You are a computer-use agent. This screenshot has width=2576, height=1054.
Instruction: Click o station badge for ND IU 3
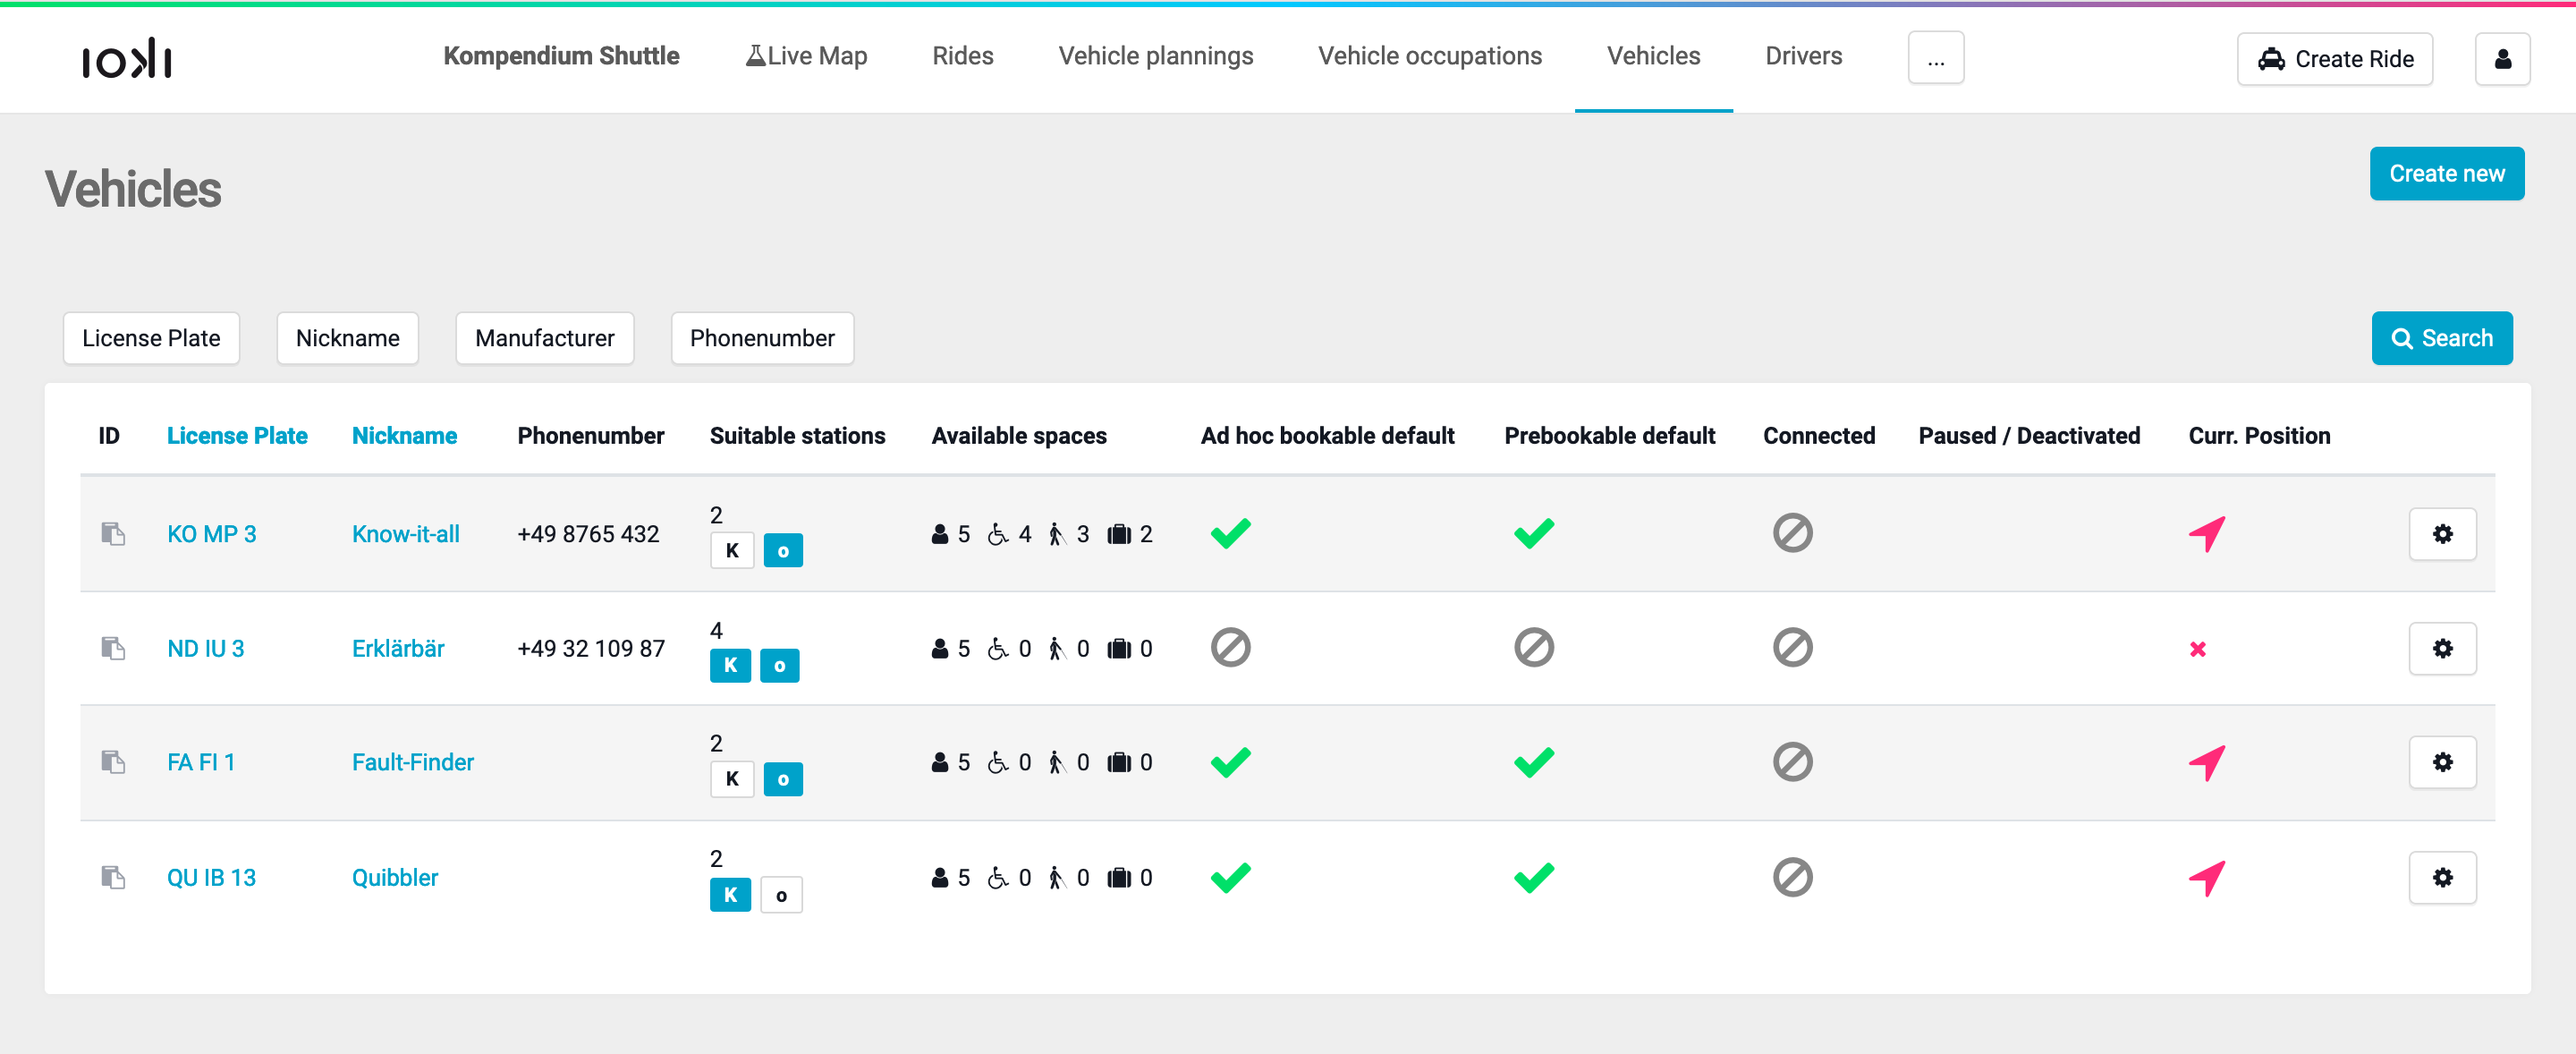779,665
